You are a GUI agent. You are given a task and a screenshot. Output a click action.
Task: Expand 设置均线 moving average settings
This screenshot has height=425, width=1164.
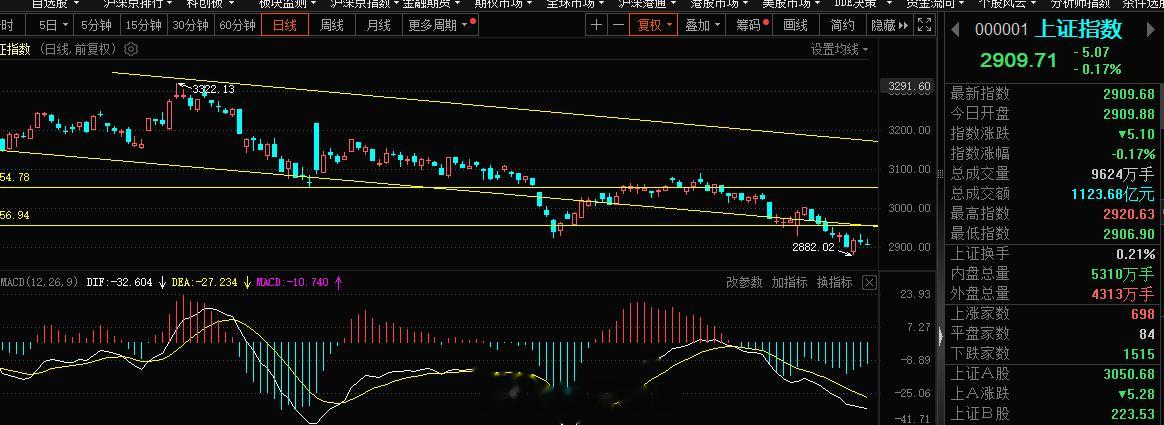click(839, 50)
